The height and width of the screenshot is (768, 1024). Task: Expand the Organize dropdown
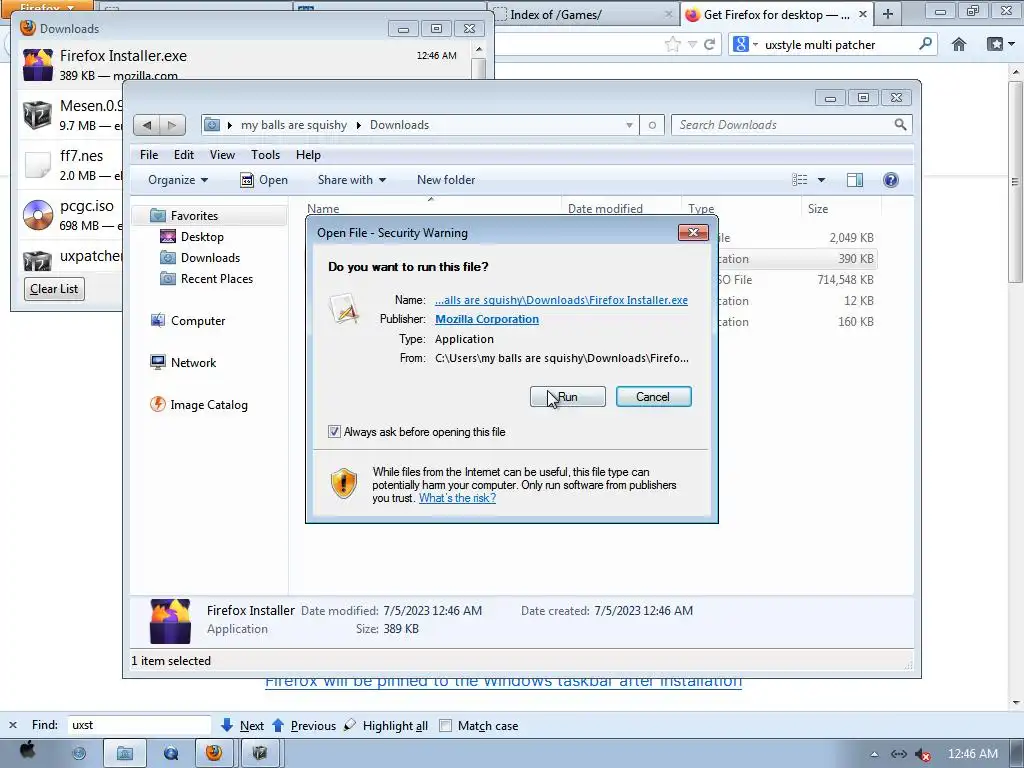[x=178, y=180]
